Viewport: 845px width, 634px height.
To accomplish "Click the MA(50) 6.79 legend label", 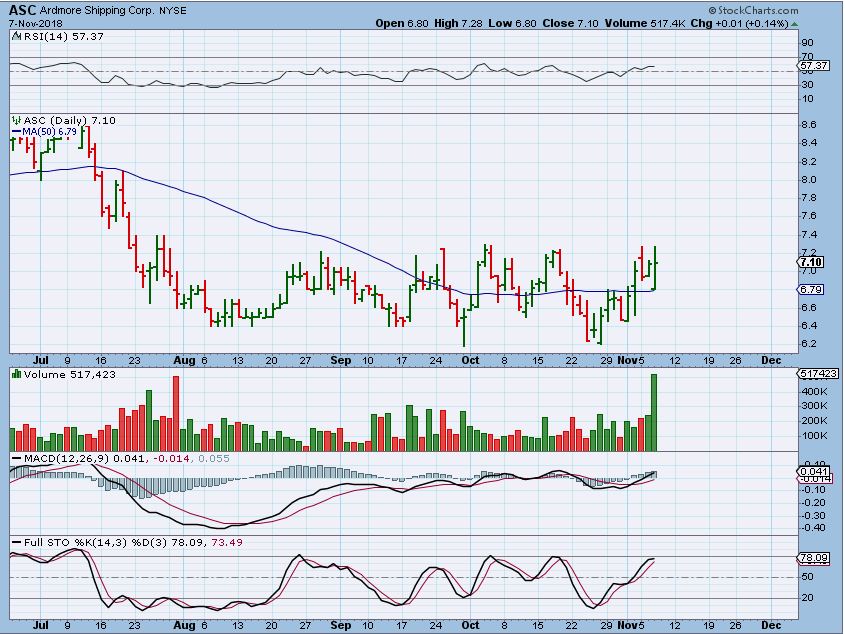I will (49, 132).
